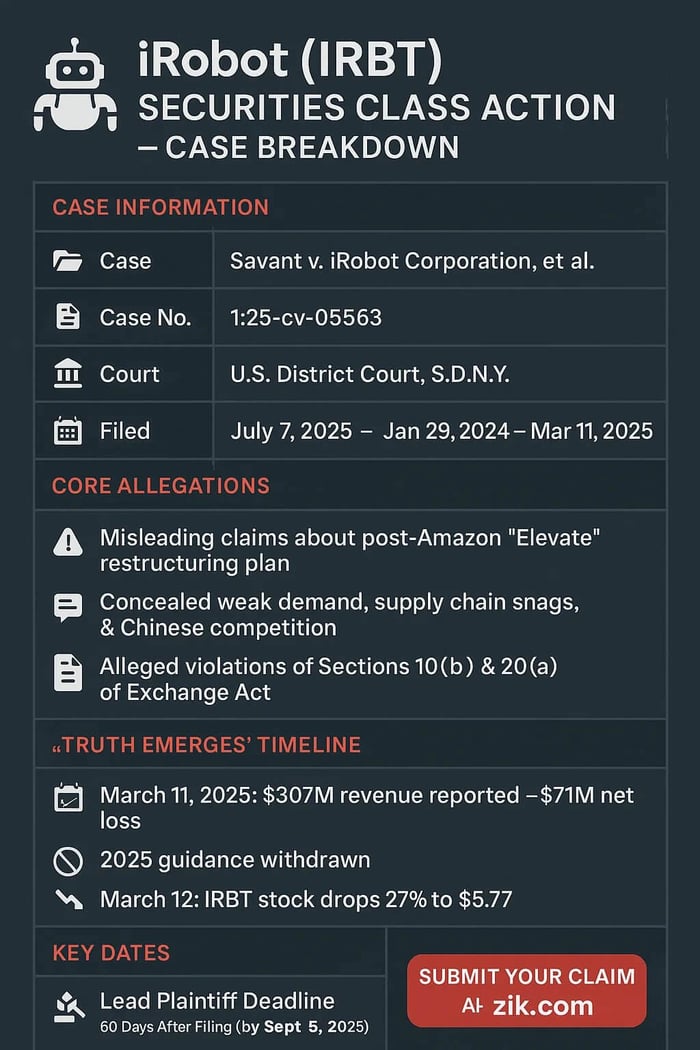This screenshot has height=1050, width=700.
Task: Click the case number 1:25-cv-05563
Action: click(306, 318)
